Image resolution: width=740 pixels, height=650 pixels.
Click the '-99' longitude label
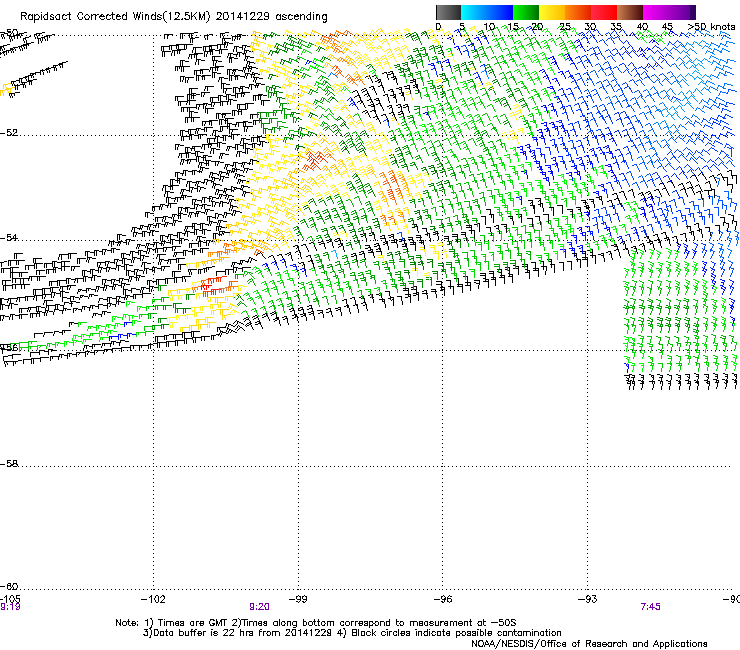[298, 599]
